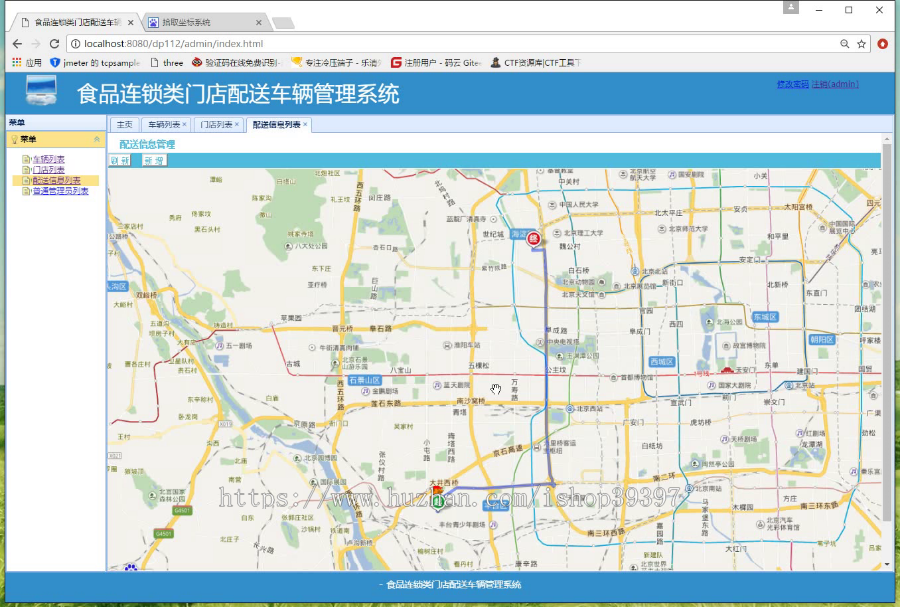Open a new browser tab
This screenshot has height=607, width=900.
pyautogui.click(x=283, y=23)
